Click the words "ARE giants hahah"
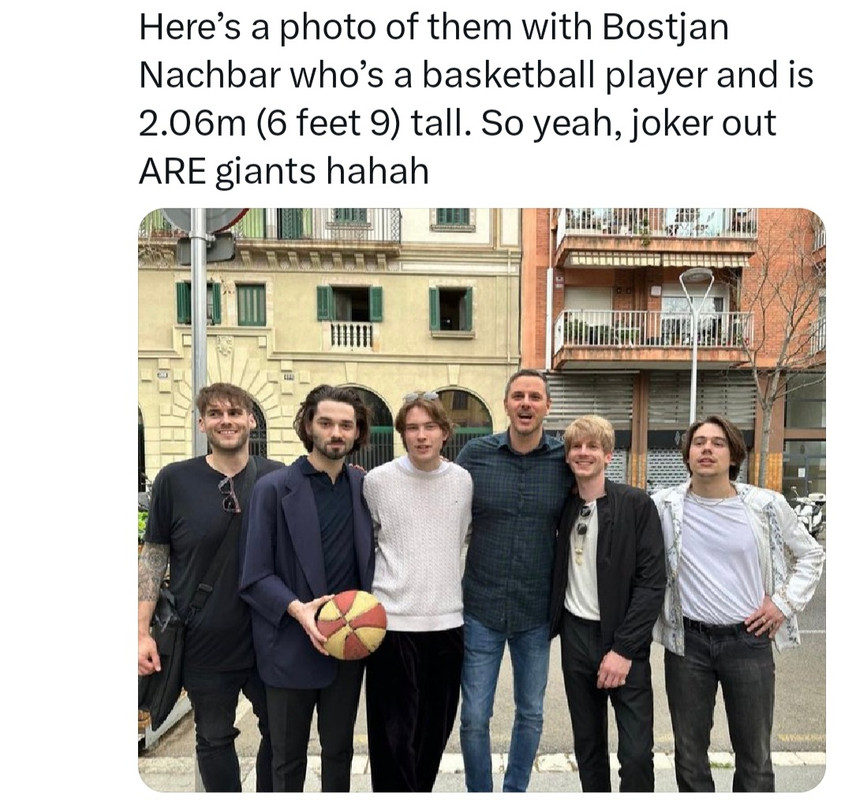Screen dimensions: 852x800 coord(284,171)
